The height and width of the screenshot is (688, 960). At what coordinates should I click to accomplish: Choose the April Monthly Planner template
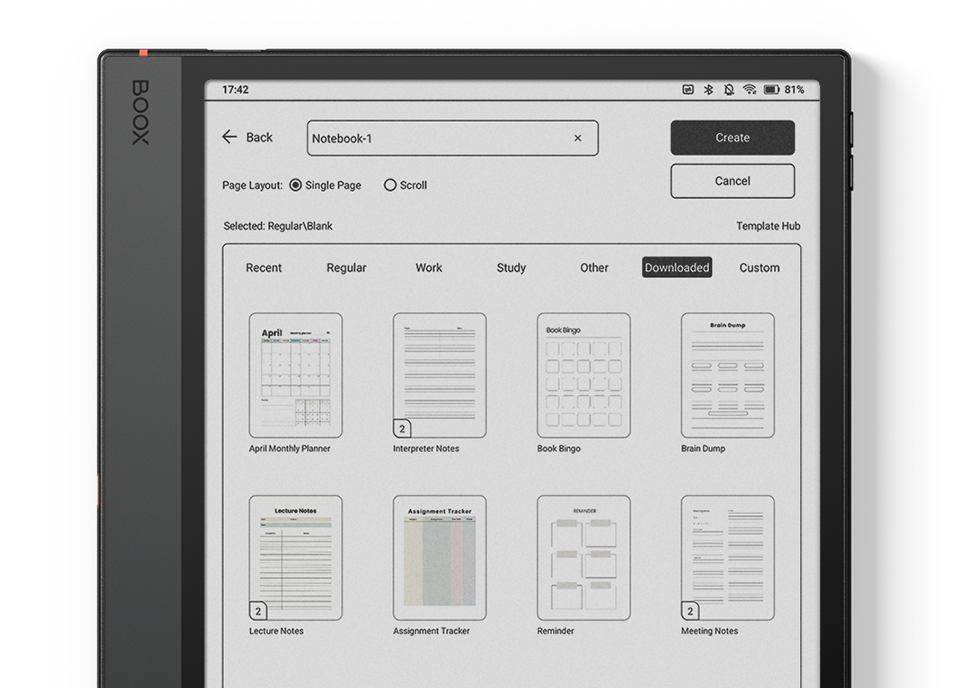click(296, 375)
